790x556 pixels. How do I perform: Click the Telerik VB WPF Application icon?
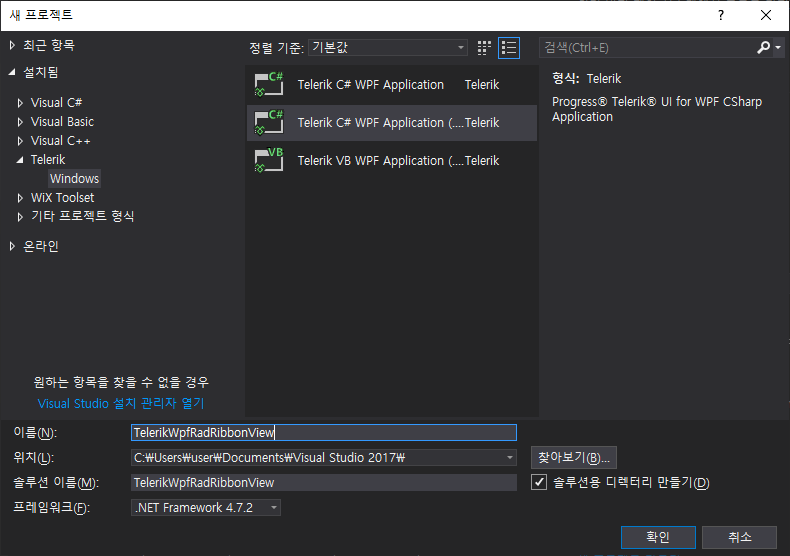pos(269,160)
